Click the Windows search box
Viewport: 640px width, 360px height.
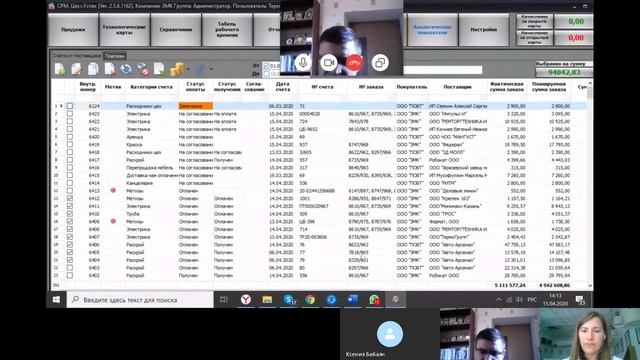click(x=140, y=300)
